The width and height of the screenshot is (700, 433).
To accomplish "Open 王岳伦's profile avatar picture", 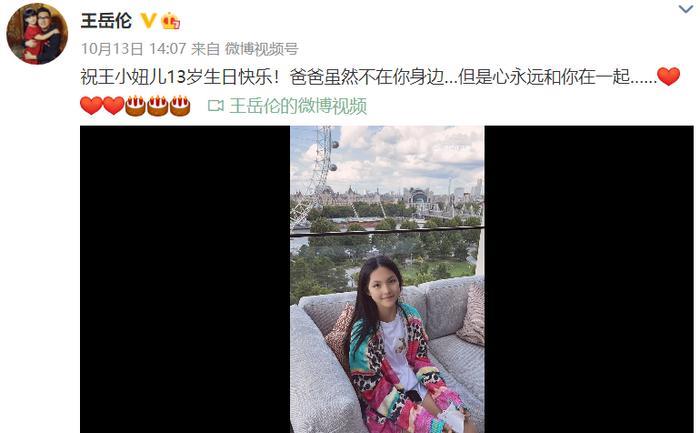I will (x=38, y=34).
